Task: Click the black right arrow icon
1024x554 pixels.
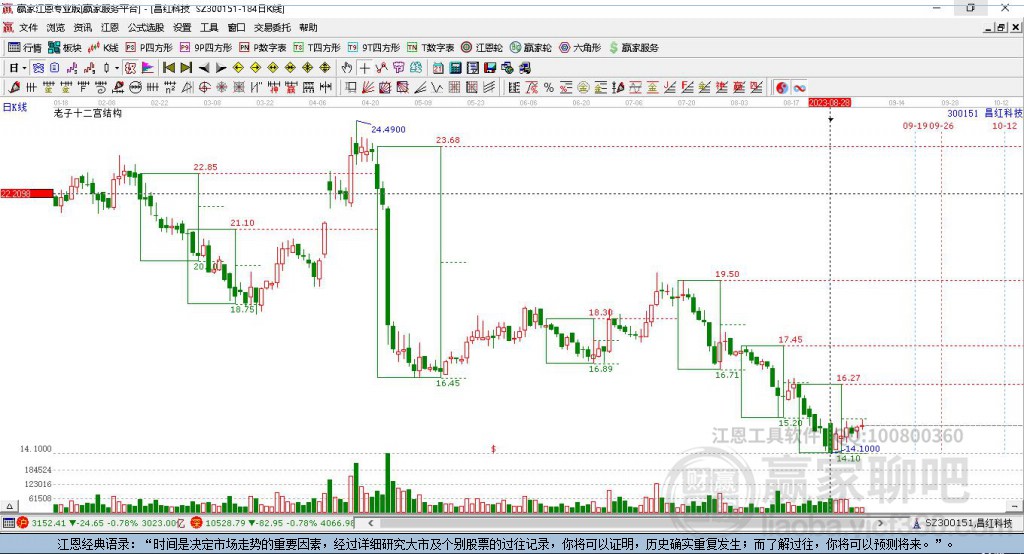Action: click(x=221, y=67)
